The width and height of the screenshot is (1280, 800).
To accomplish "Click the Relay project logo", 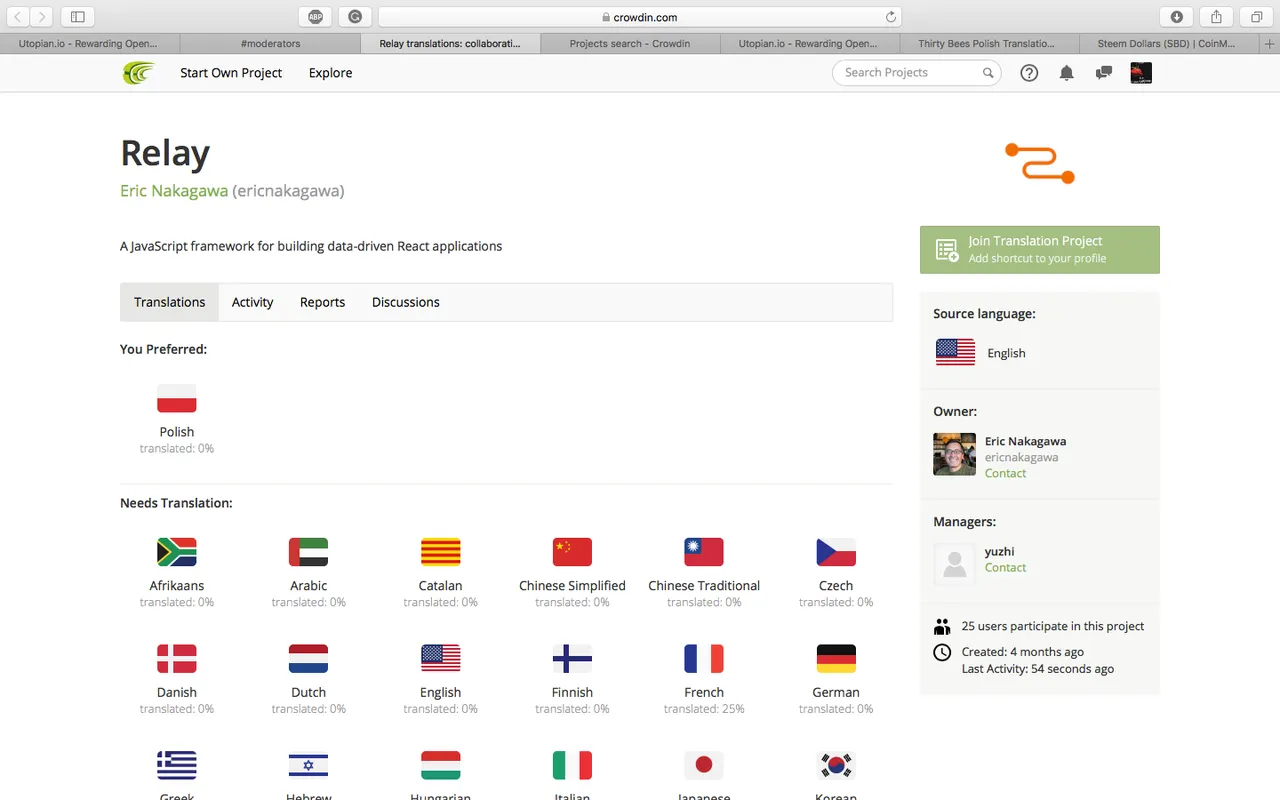I will 1040,163.
